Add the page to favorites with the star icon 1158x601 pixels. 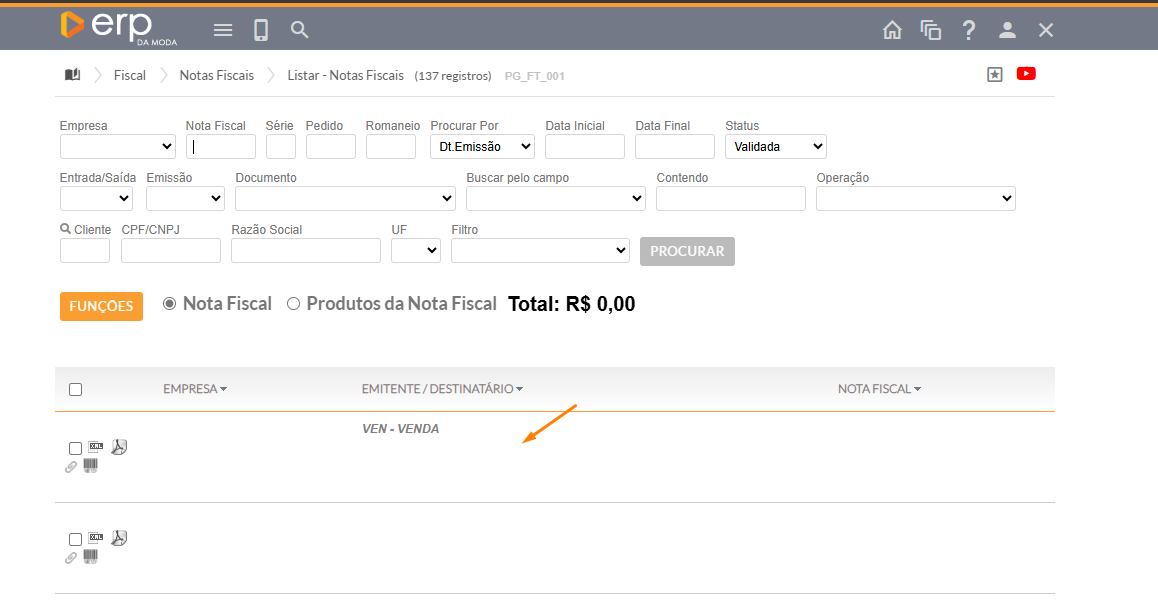994,74
